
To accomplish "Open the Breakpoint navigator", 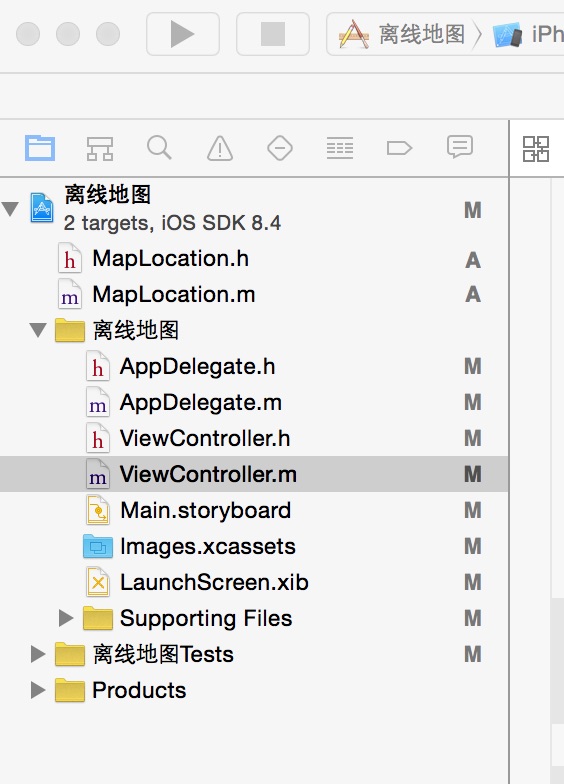I will (x=400, y=148).
